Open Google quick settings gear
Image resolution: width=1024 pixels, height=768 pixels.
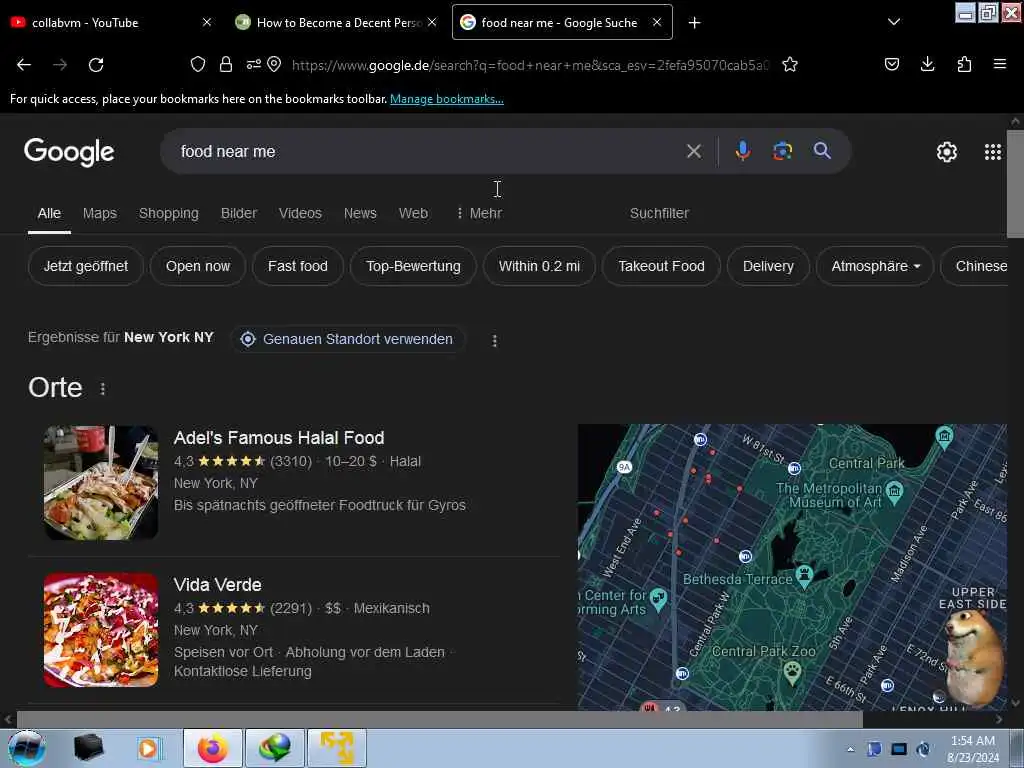tap(947, 152)
